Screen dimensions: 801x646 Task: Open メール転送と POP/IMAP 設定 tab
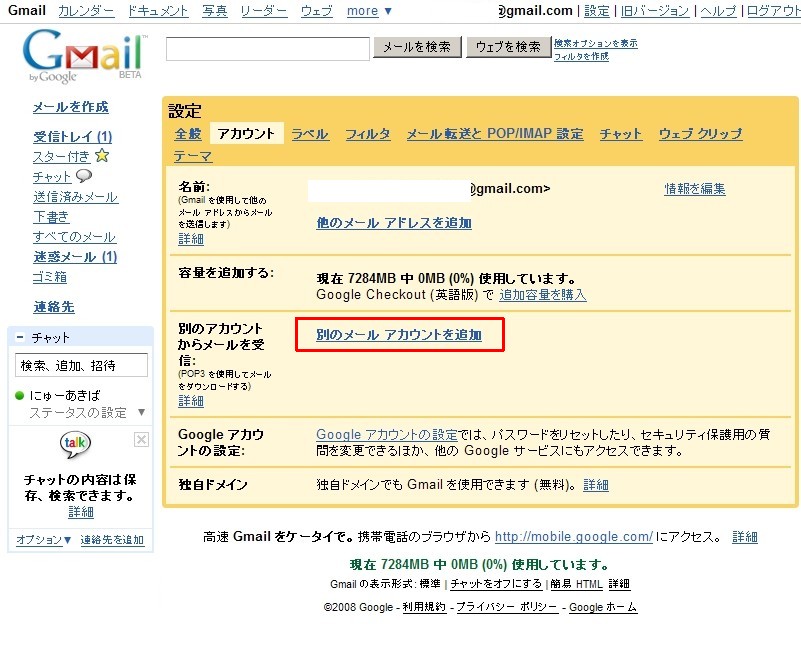pyautogui.click(x=494, y=134)
